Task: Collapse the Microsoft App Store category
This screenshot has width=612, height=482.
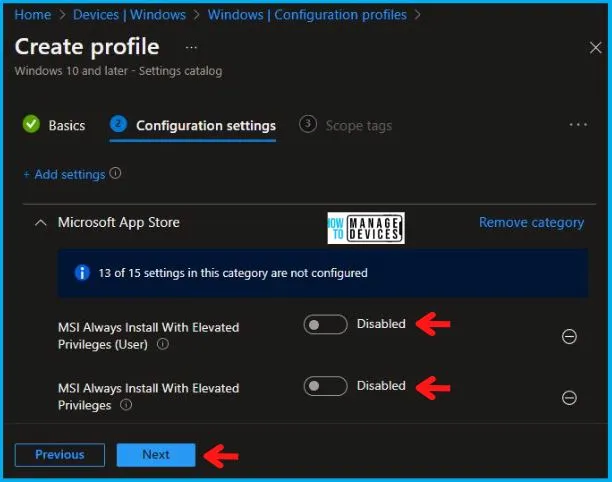Action: pos(41,223)
